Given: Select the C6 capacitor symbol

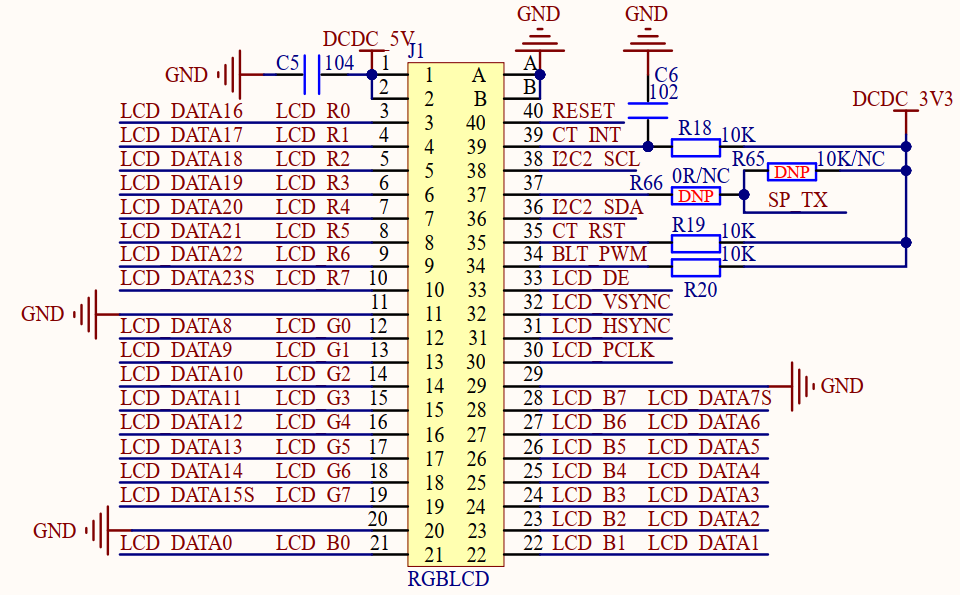Looking at the screenshot, I should (x=648, y=111).
